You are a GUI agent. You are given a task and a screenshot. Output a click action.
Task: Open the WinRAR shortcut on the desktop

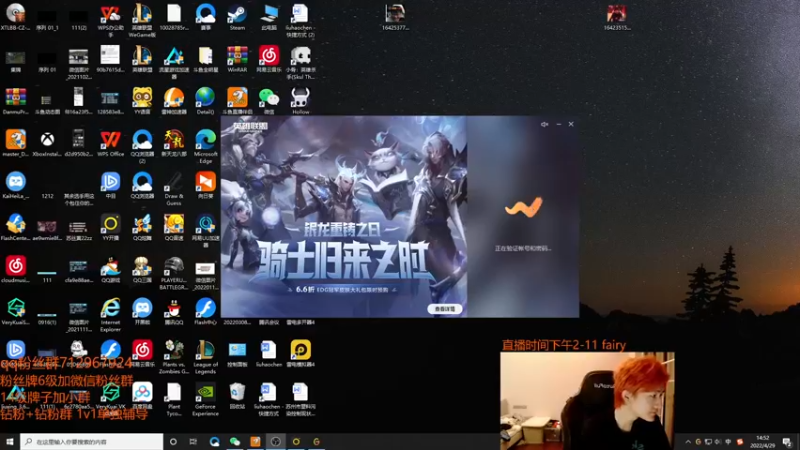[x=237, y=59]
